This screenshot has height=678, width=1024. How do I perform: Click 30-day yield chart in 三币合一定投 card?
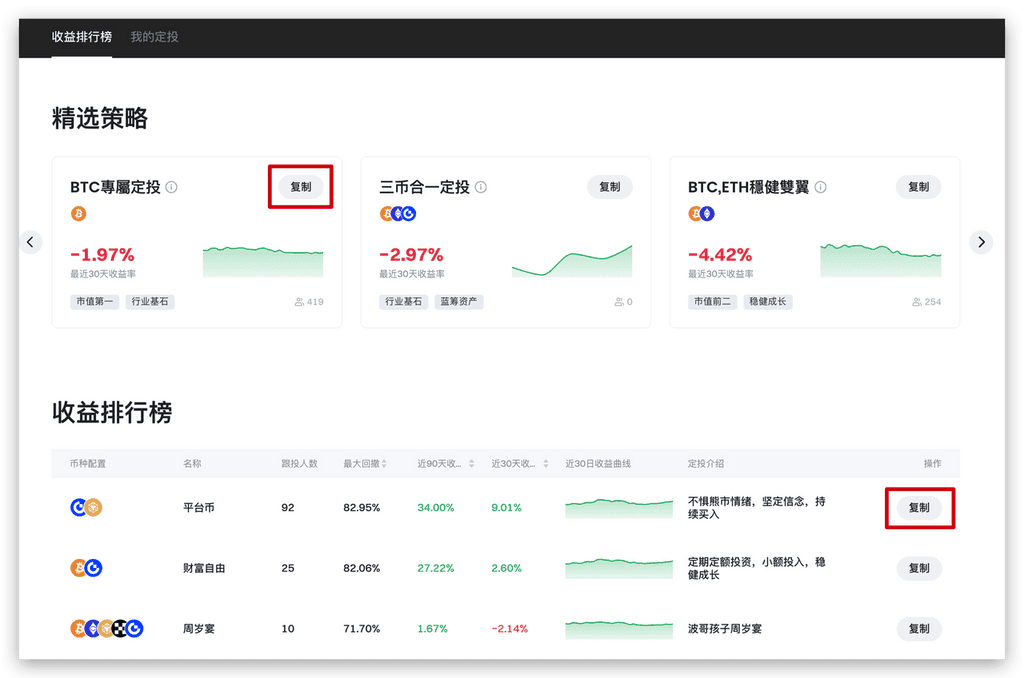click(572, 261)
